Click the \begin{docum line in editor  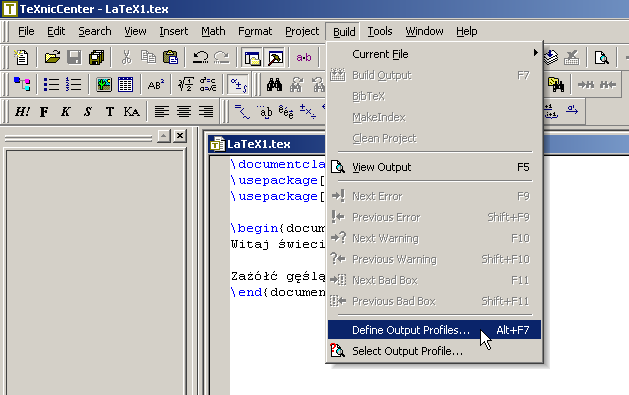278,228
